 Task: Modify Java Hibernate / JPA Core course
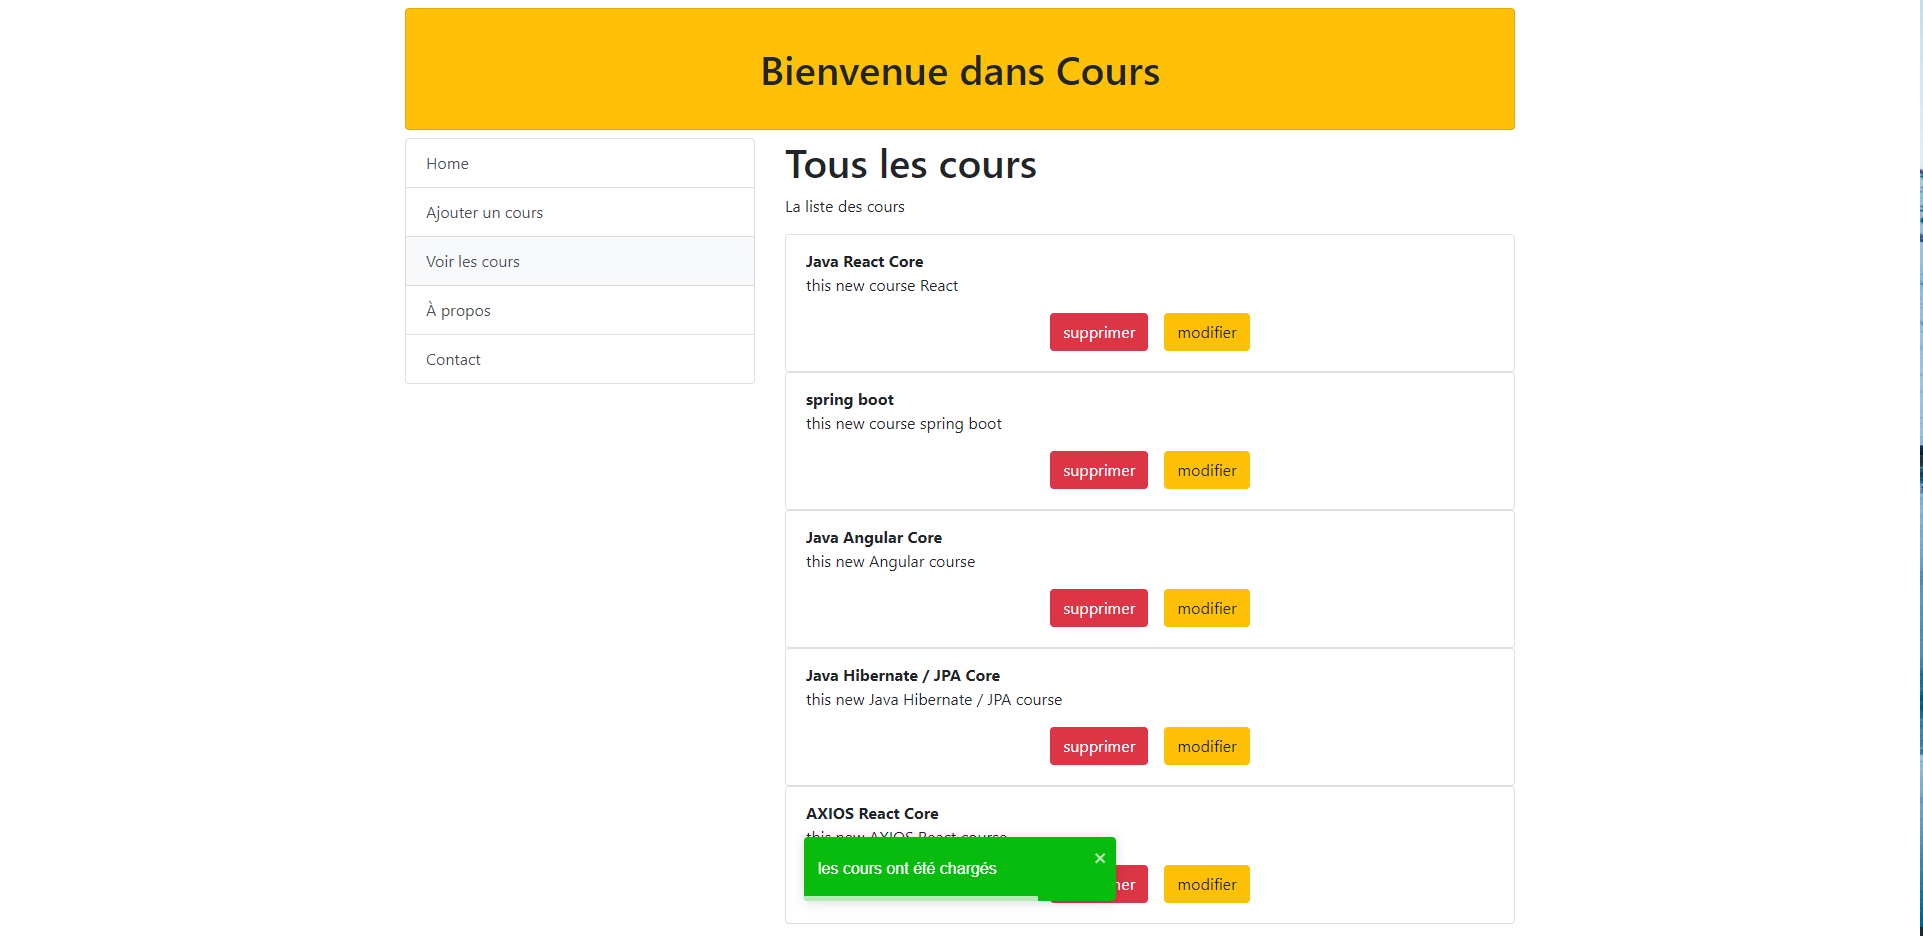click(x=1206, y=746)
